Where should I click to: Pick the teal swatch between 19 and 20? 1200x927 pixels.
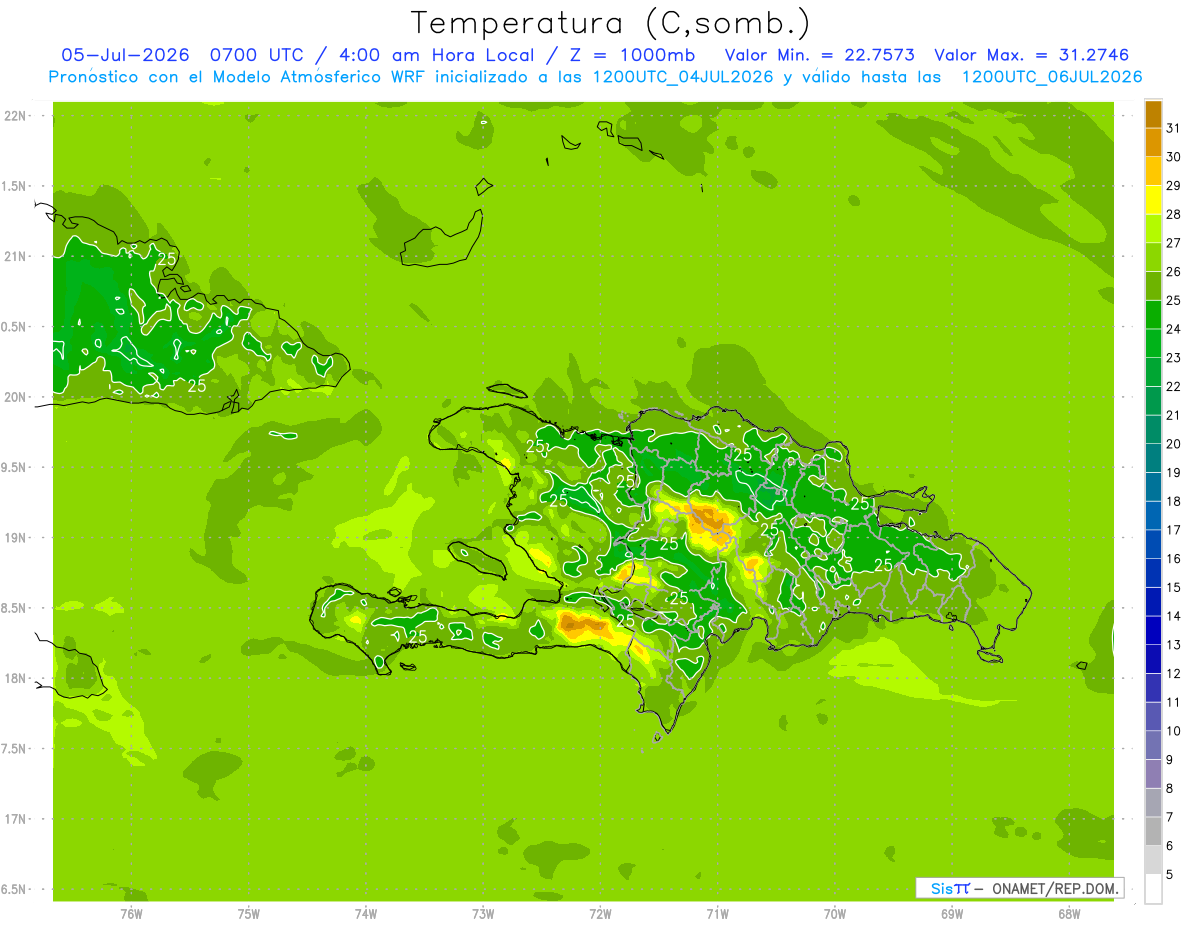tap(1153, 458)
